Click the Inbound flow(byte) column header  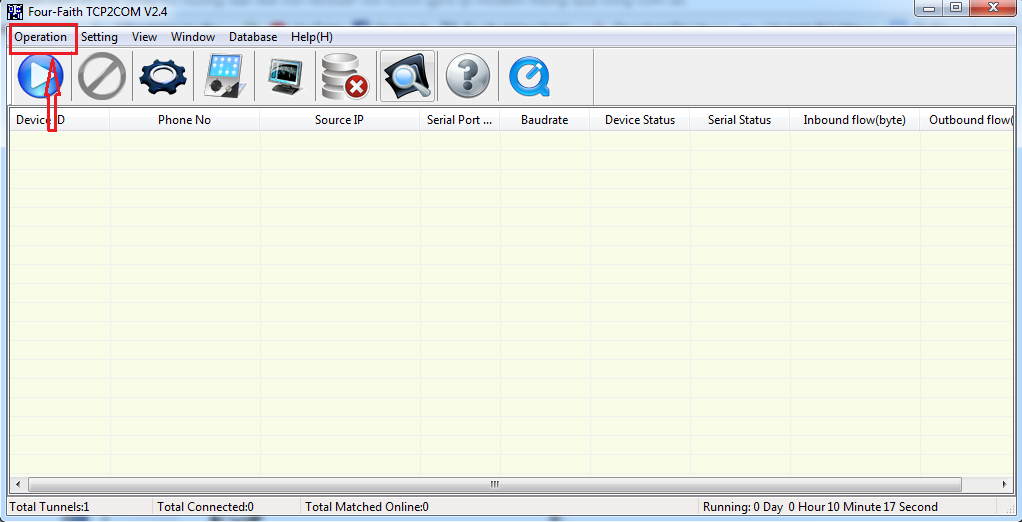pyautogui.click(x=854, y=120)
